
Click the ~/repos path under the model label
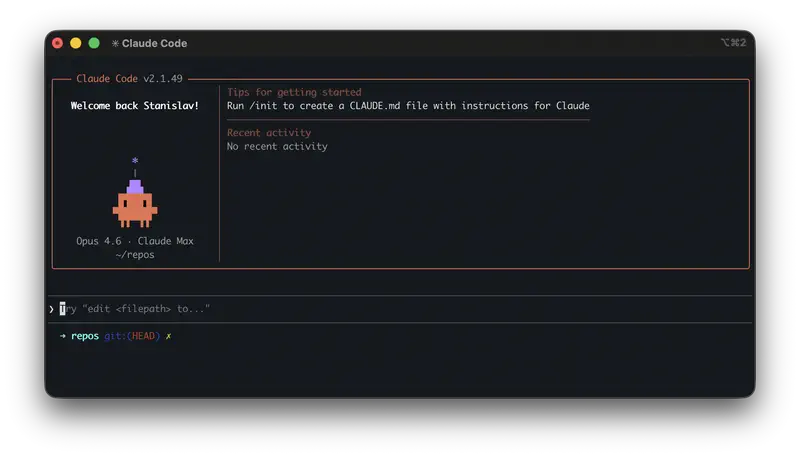(135, 254)
